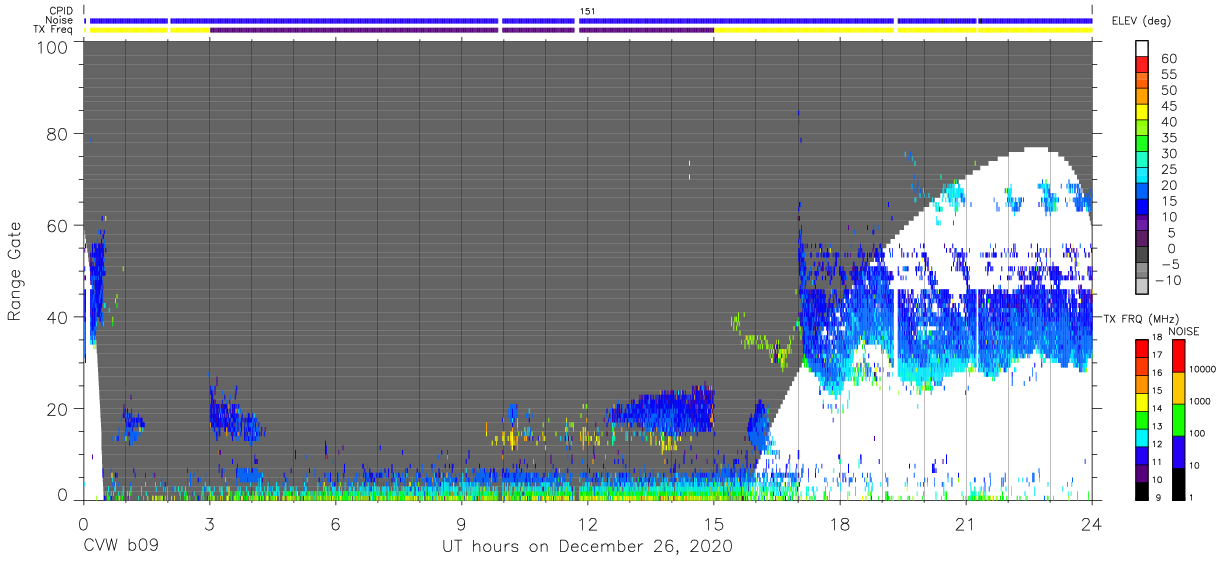Click the 'TX FRQ (MHz)' legend title

[x=1139, y=318]
